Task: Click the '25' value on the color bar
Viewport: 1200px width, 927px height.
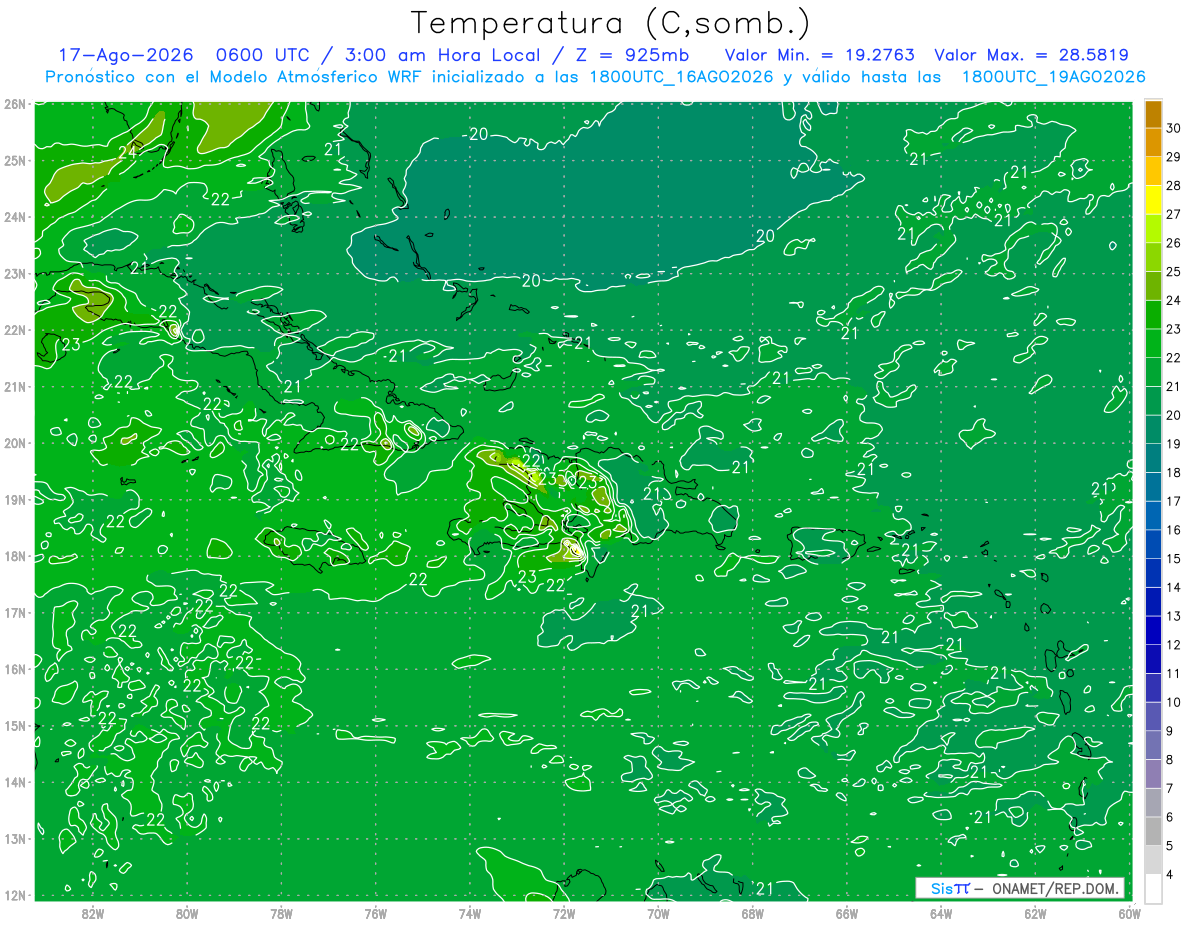Action: click(x=1174, y=271)
